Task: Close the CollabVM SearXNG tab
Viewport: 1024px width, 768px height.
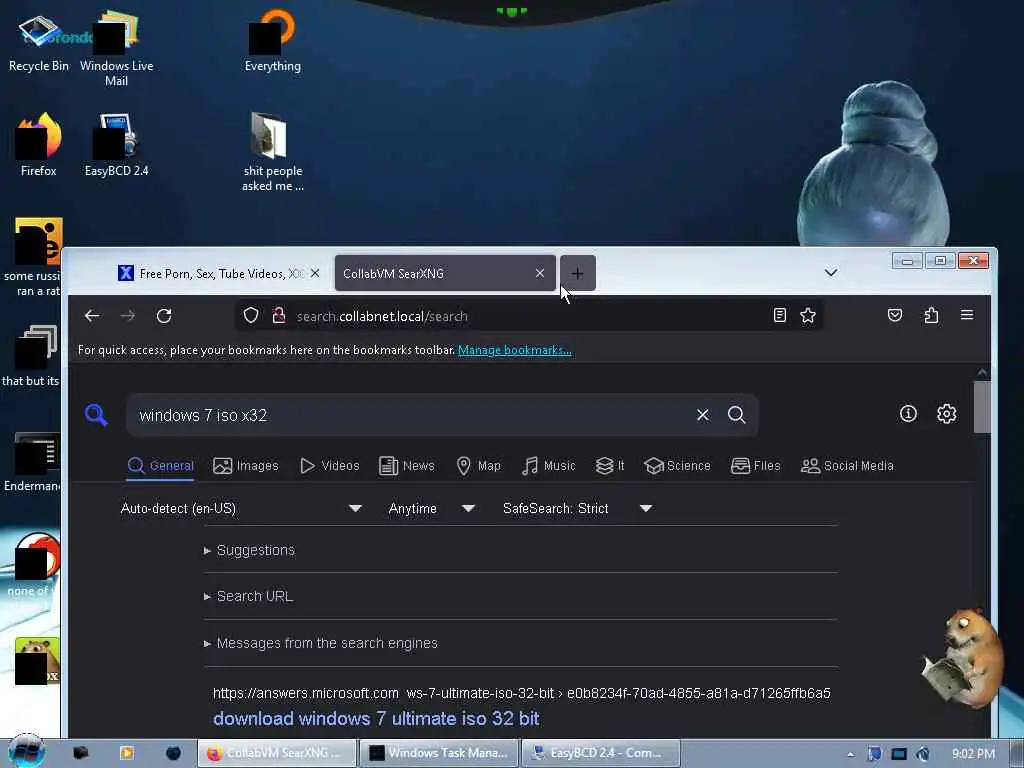Action: point(540,274)
